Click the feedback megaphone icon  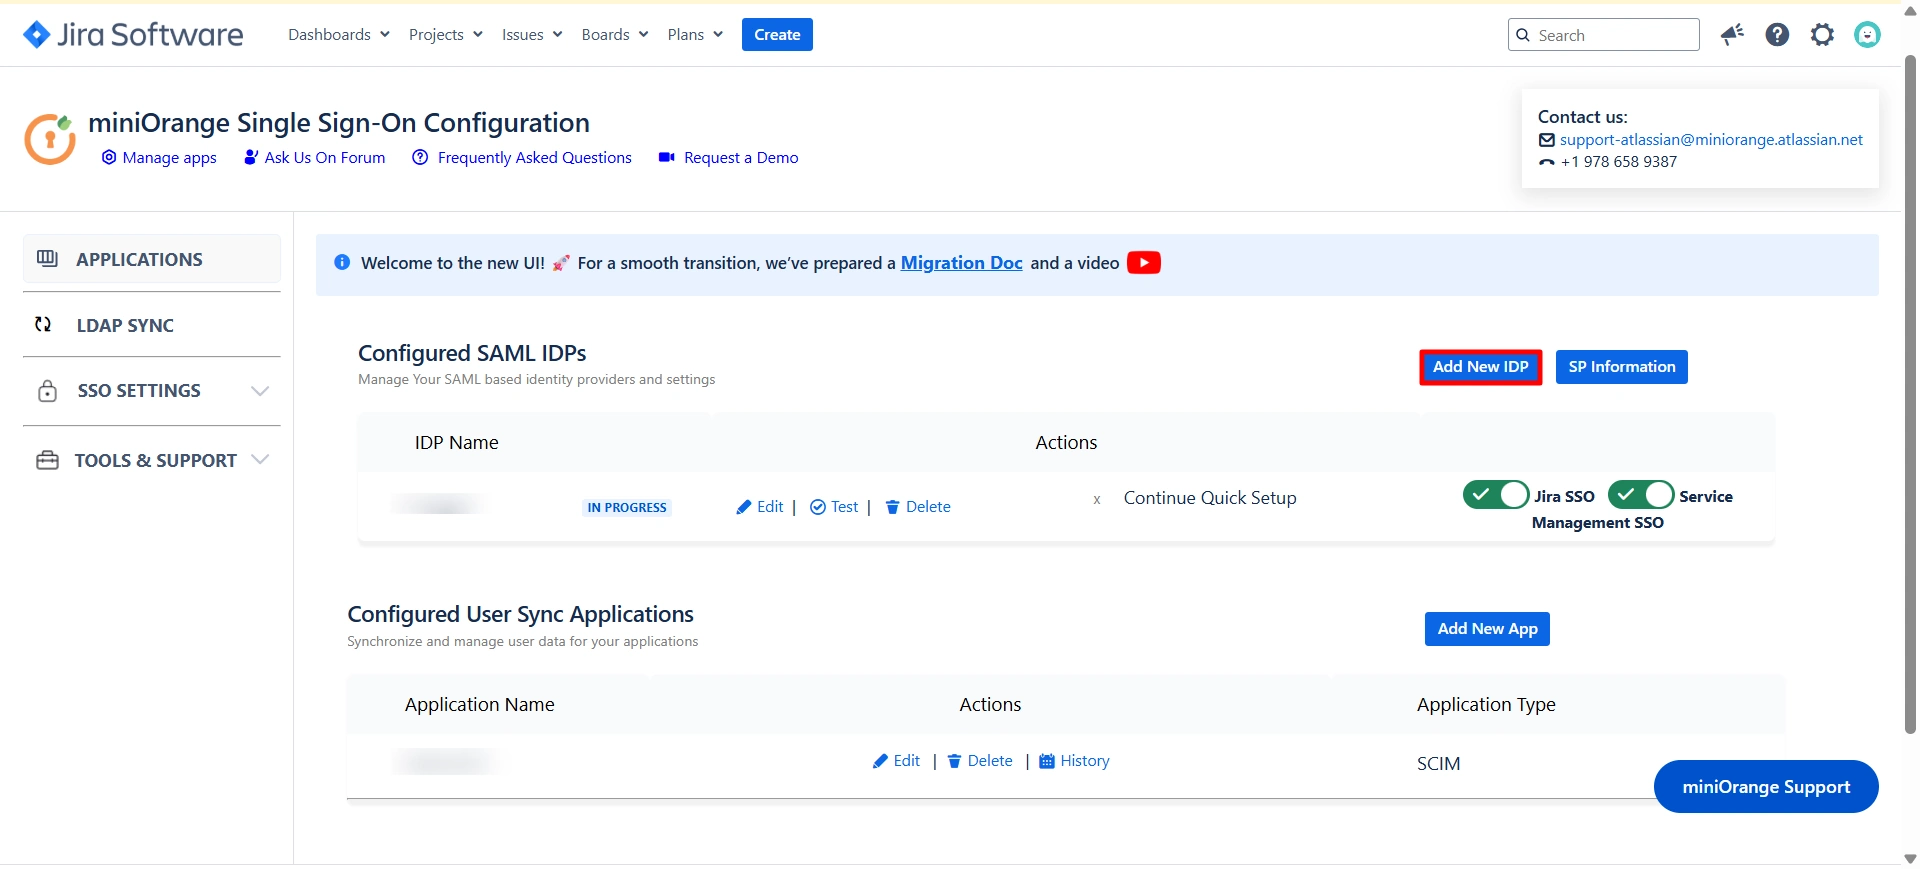(1732, 35)
